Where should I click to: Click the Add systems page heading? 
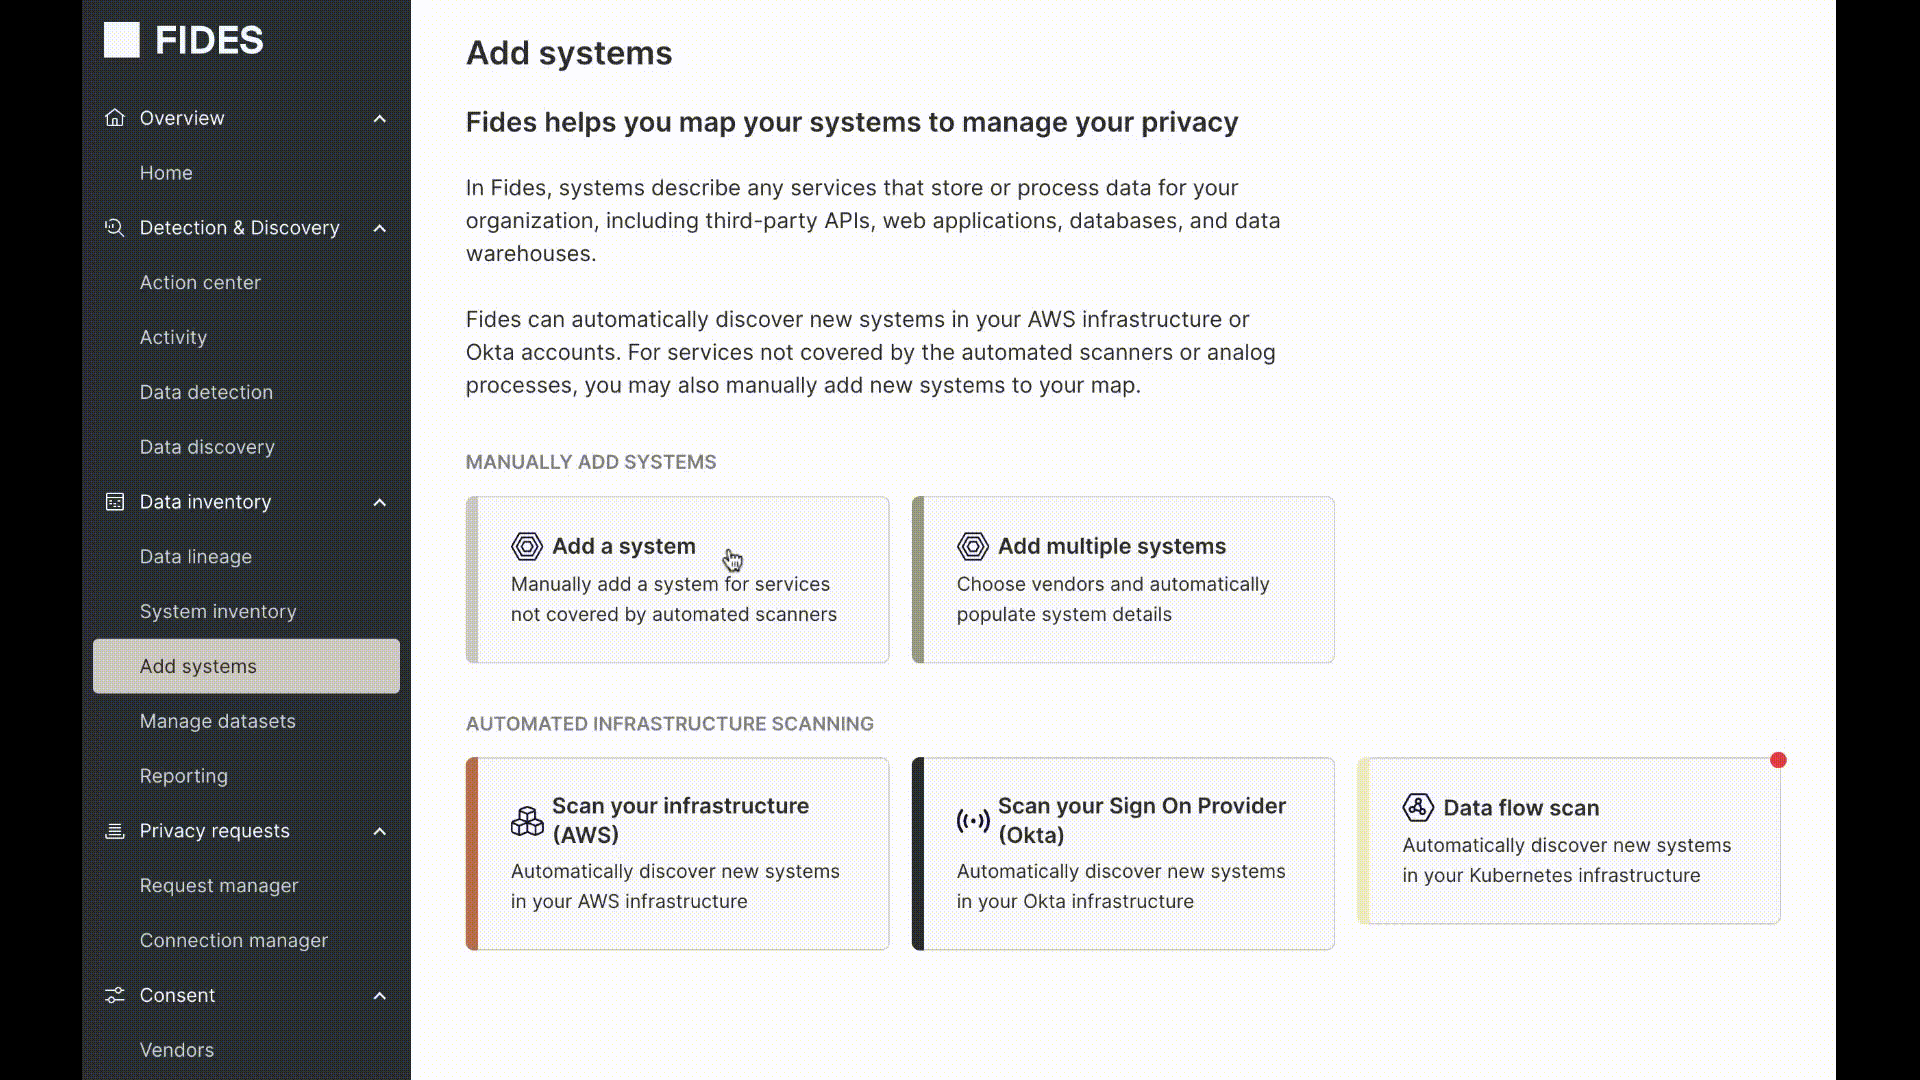point(569,53)
